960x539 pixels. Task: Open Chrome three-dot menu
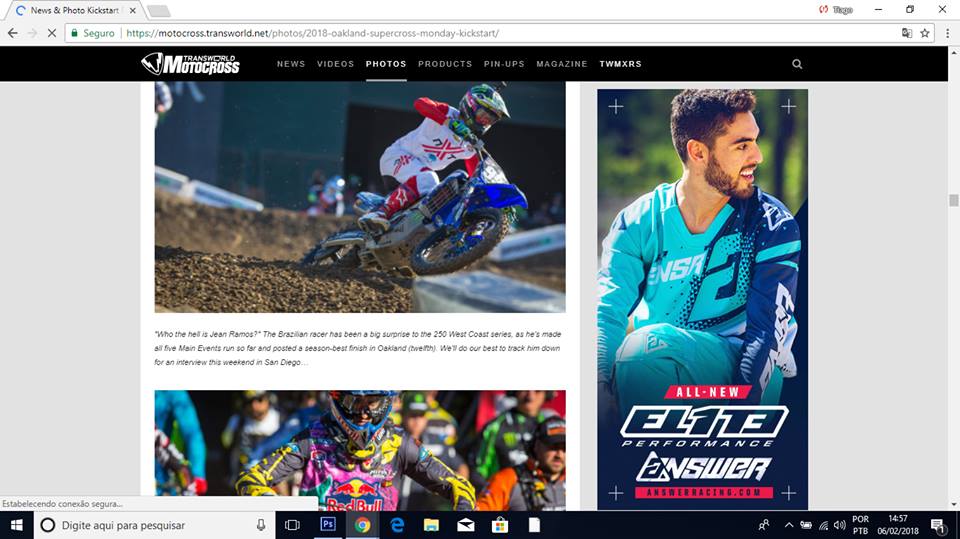(x=947, y=33)
